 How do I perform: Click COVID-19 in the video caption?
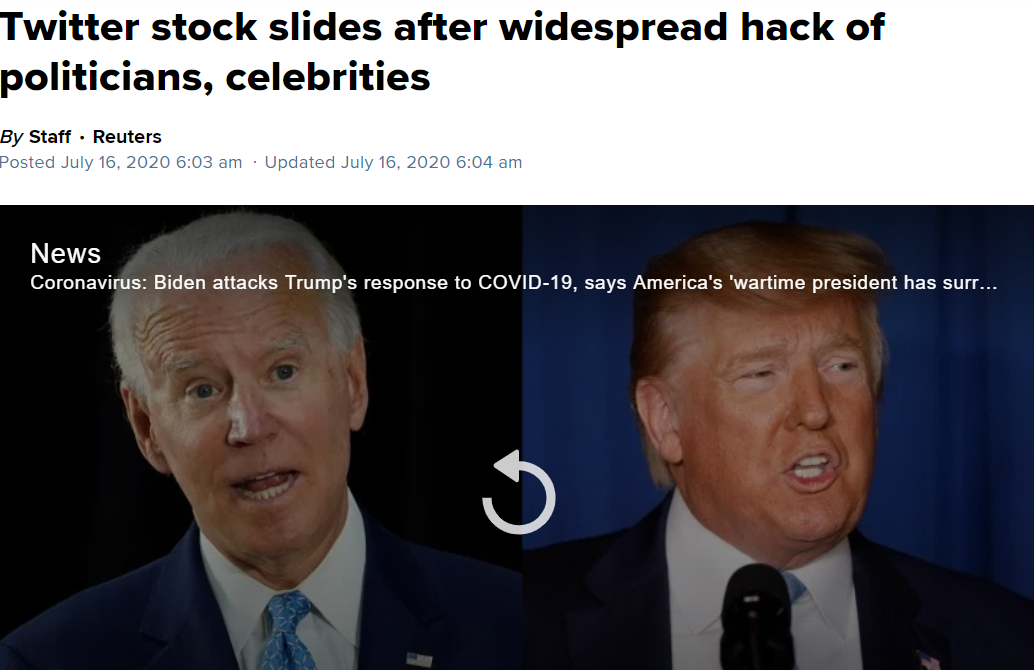tap(524, 283)
